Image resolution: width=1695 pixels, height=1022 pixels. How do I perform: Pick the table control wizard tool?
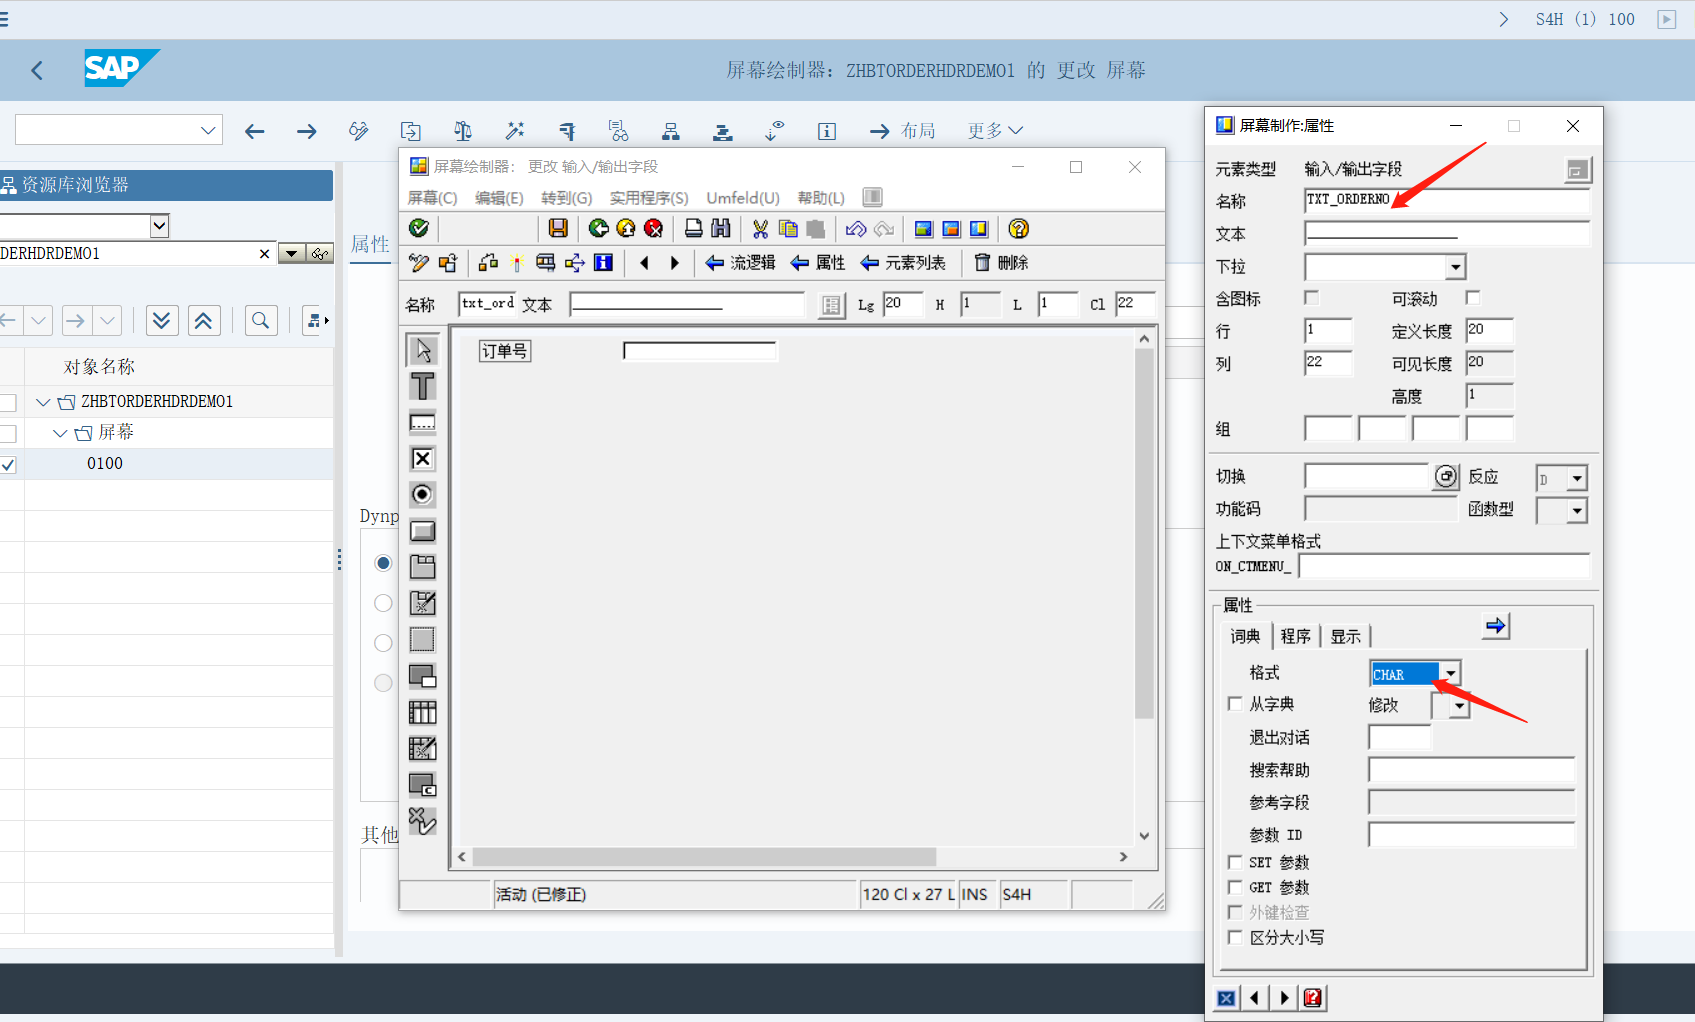coord(423,748)
